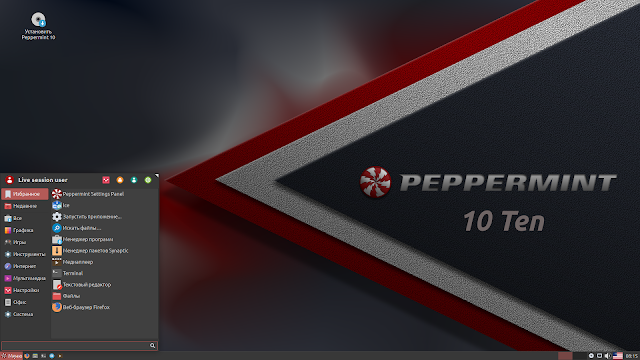Image resolution: width=640 pixels, height=360 pixels.
Task: Click the panel clock
Action: 631,356
